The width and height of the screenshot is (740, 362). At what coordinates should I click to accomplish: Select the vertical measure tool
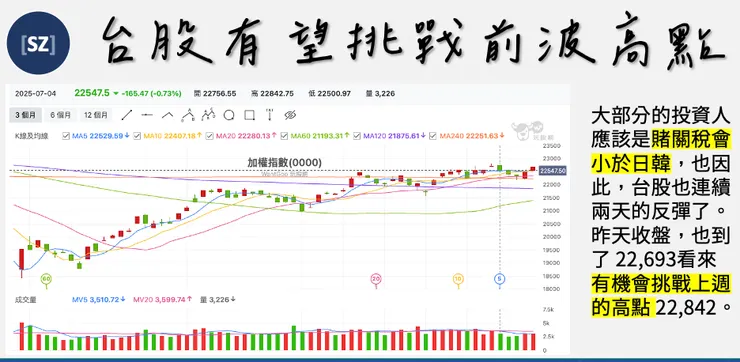(x=270, y=115)
